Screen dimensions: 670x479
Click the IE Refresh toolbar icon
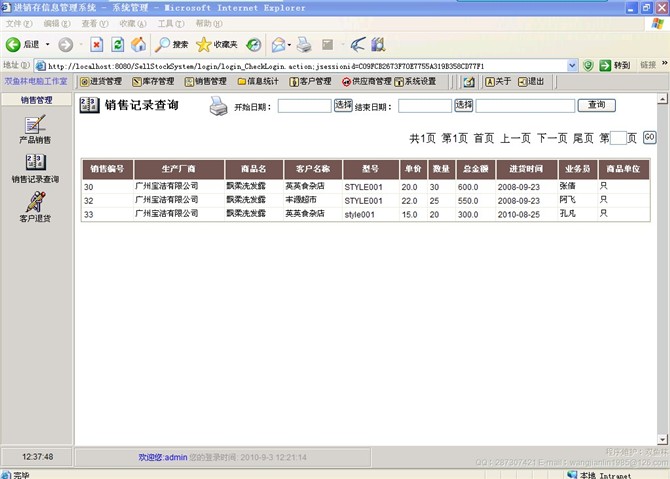[117, 44]
